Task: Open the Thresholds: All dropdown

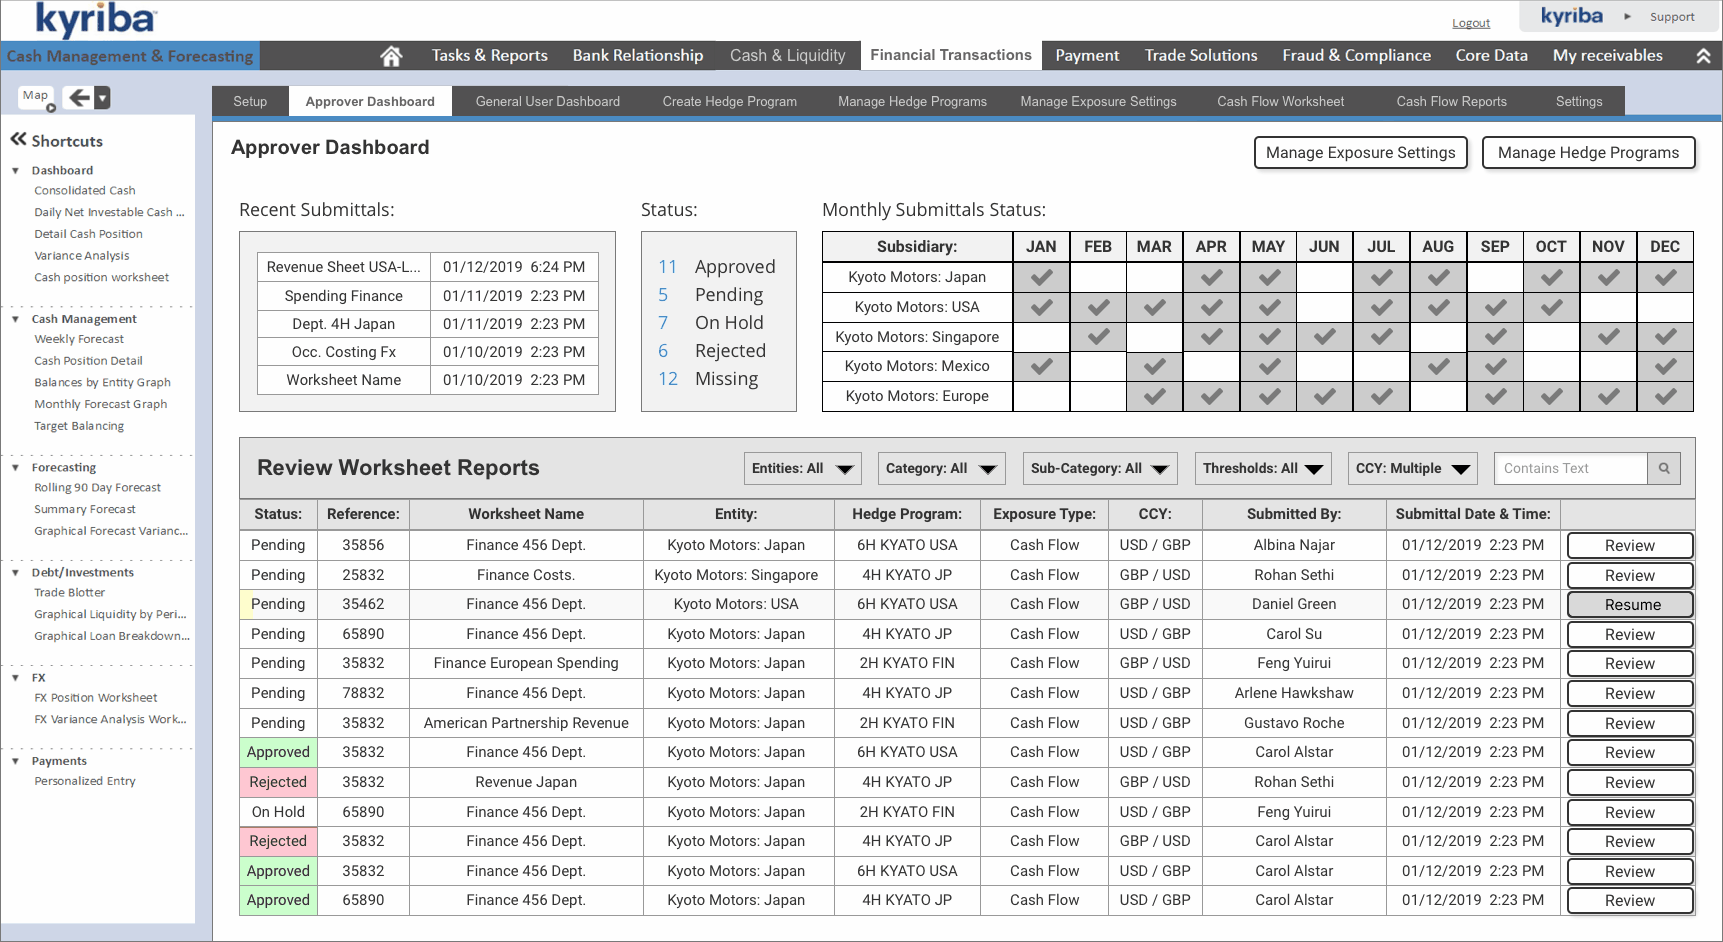Action: 1263,468
